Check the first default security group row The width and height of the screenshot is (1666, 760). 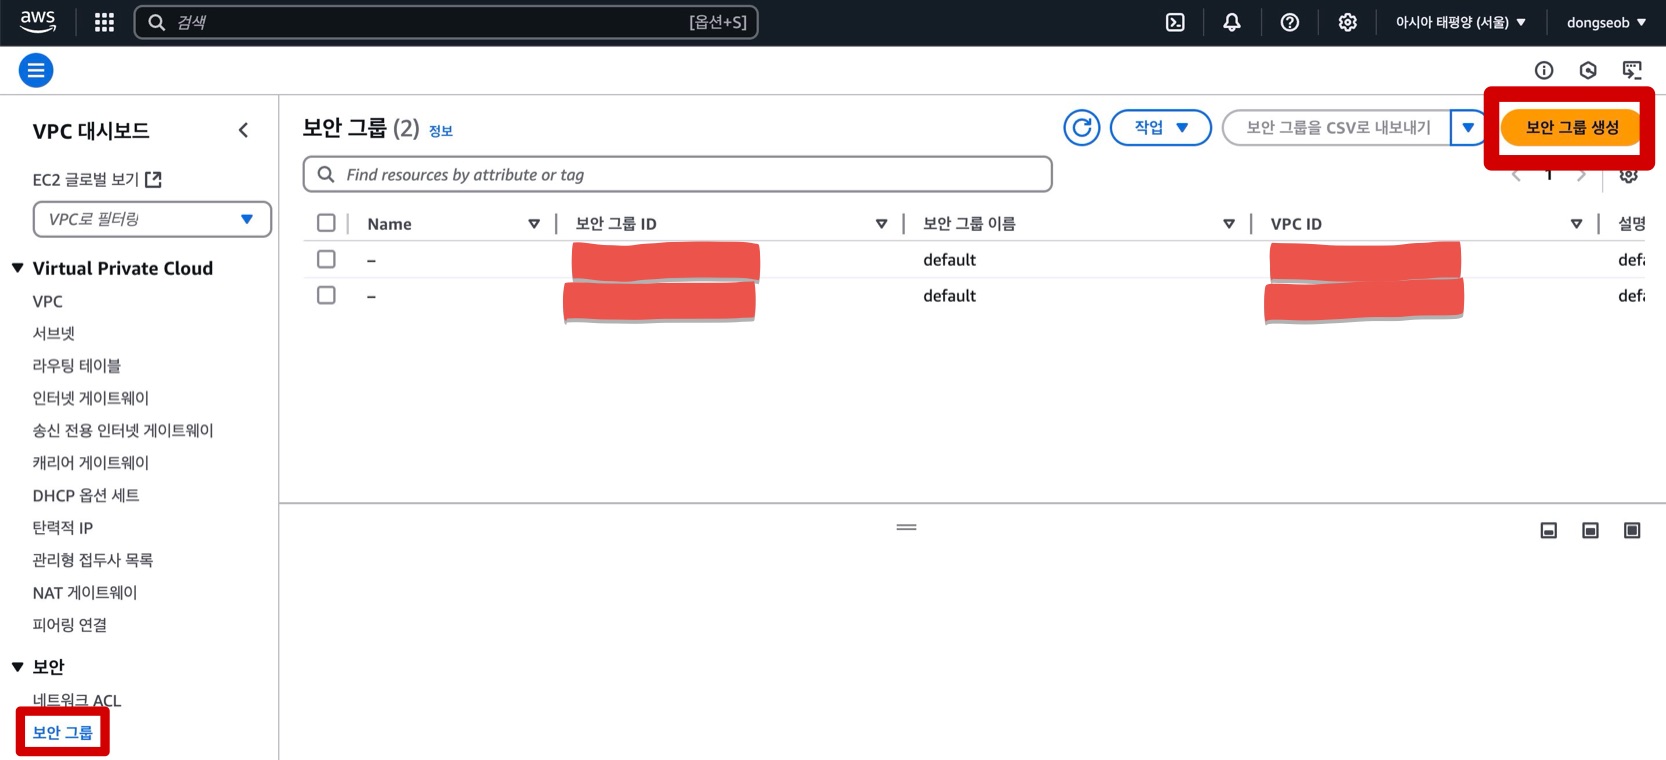326,259
